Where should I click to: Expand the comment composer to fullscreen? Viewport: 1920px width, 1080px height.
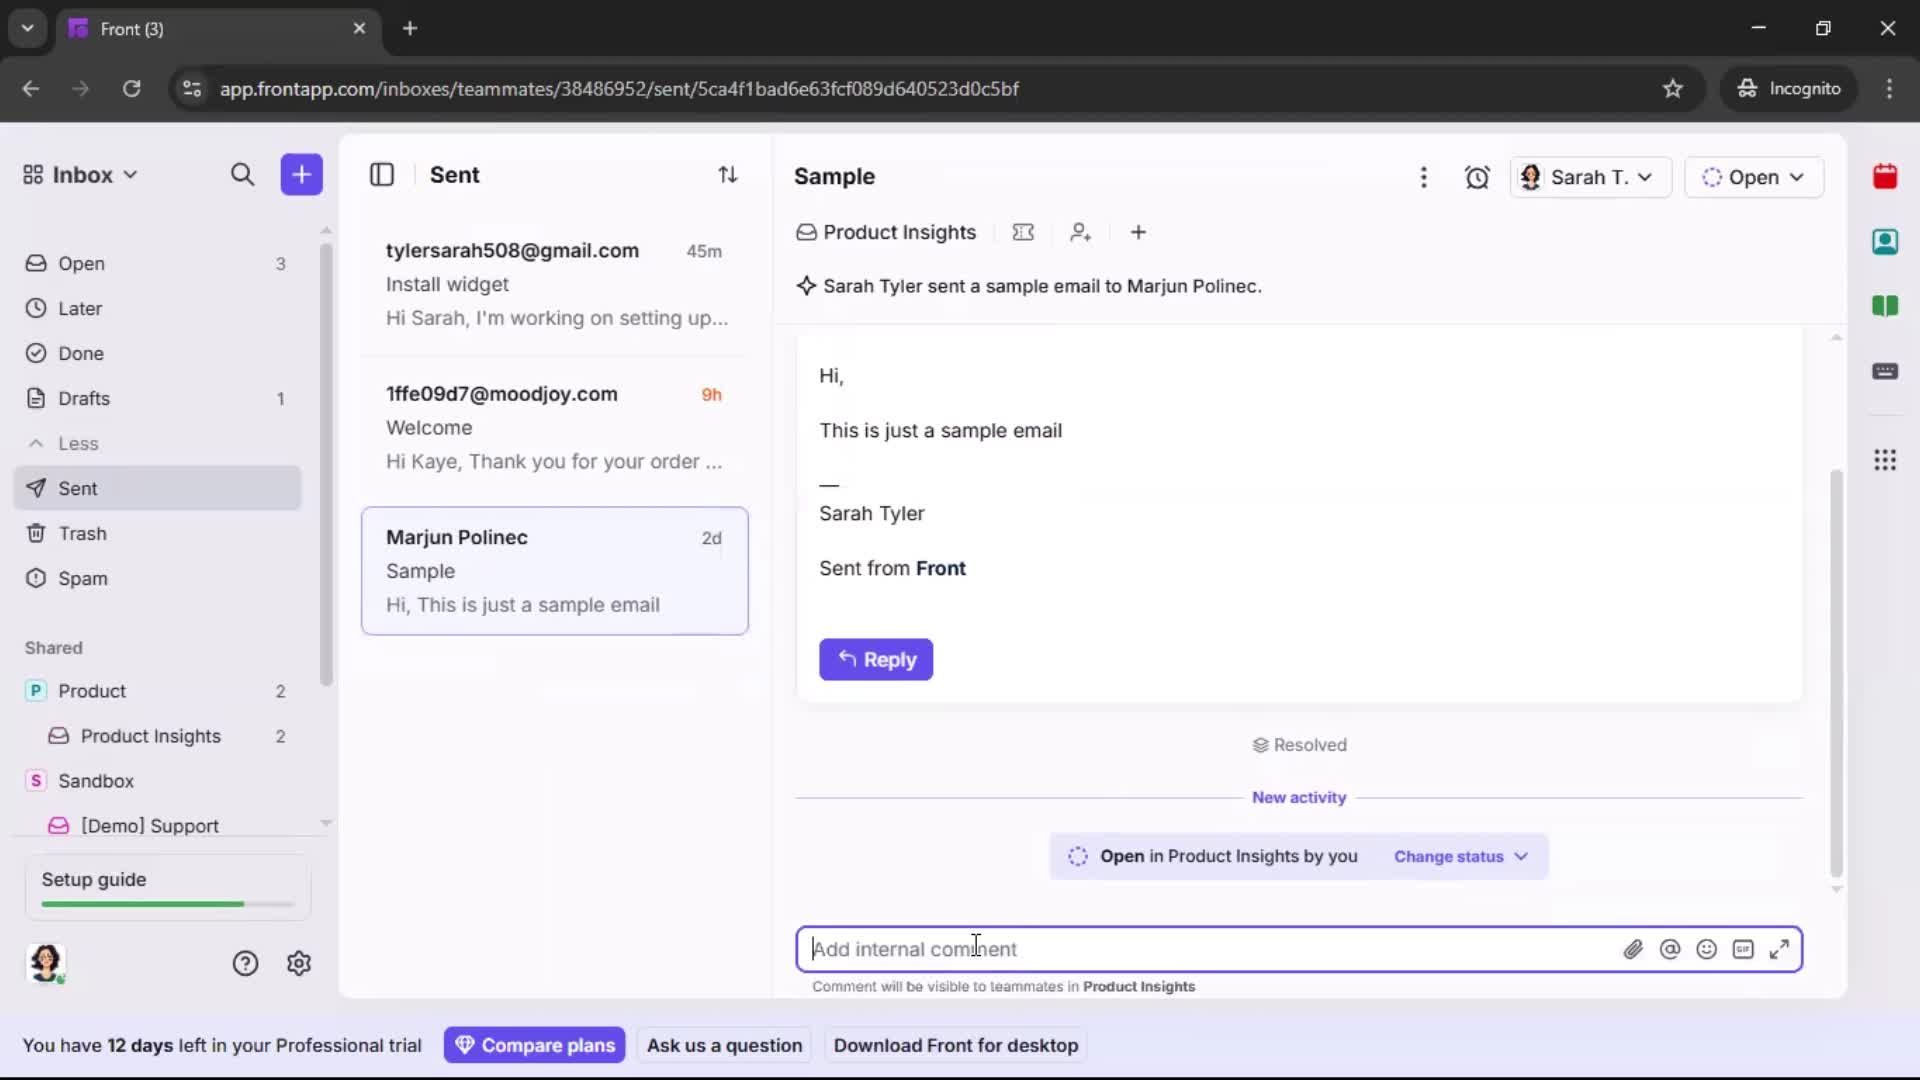(1781, 949)
